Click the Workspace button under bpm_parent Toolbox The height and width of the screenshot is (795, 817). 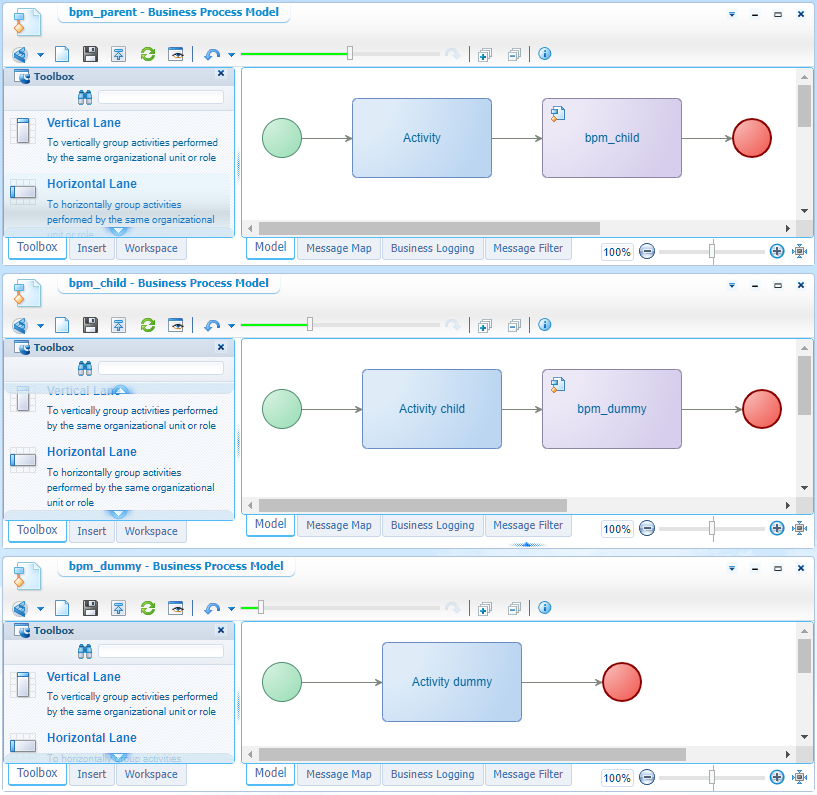point(150,247)
